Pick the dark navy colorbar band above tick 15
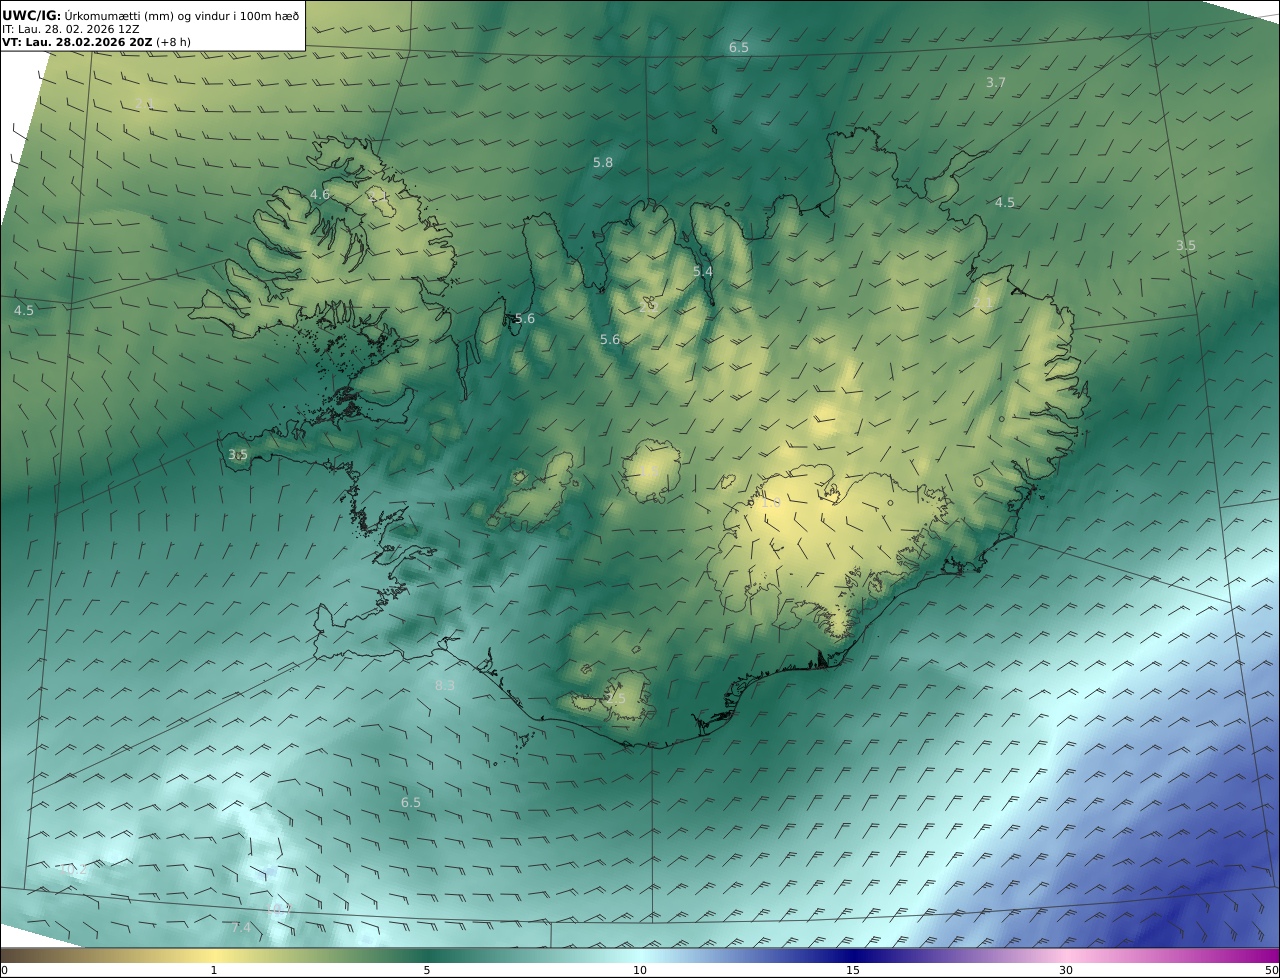 click(x=853, y=955)
